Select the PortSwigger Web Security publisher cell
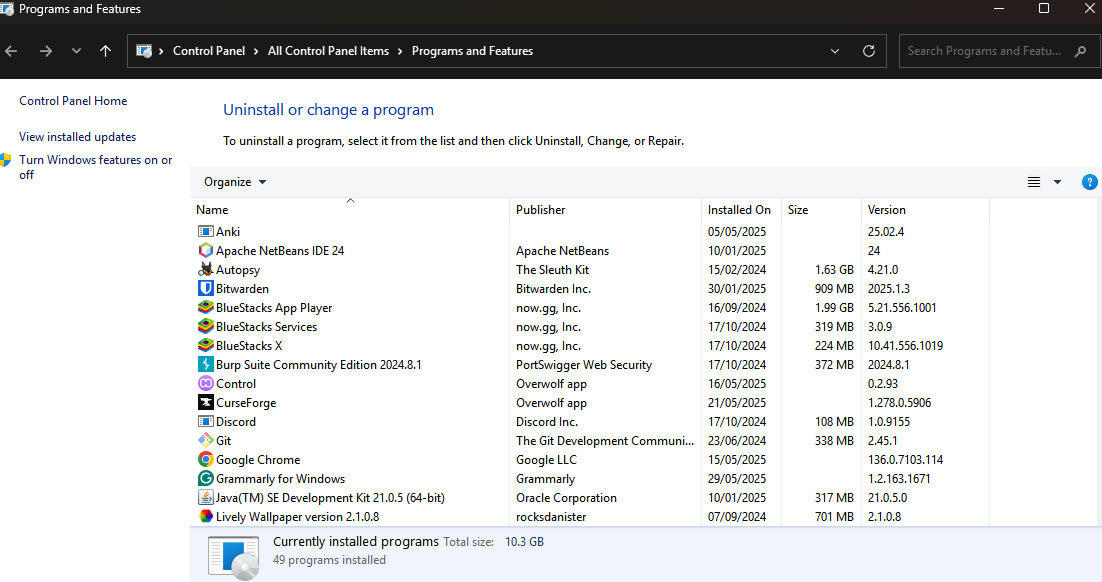 coord(584,364)
